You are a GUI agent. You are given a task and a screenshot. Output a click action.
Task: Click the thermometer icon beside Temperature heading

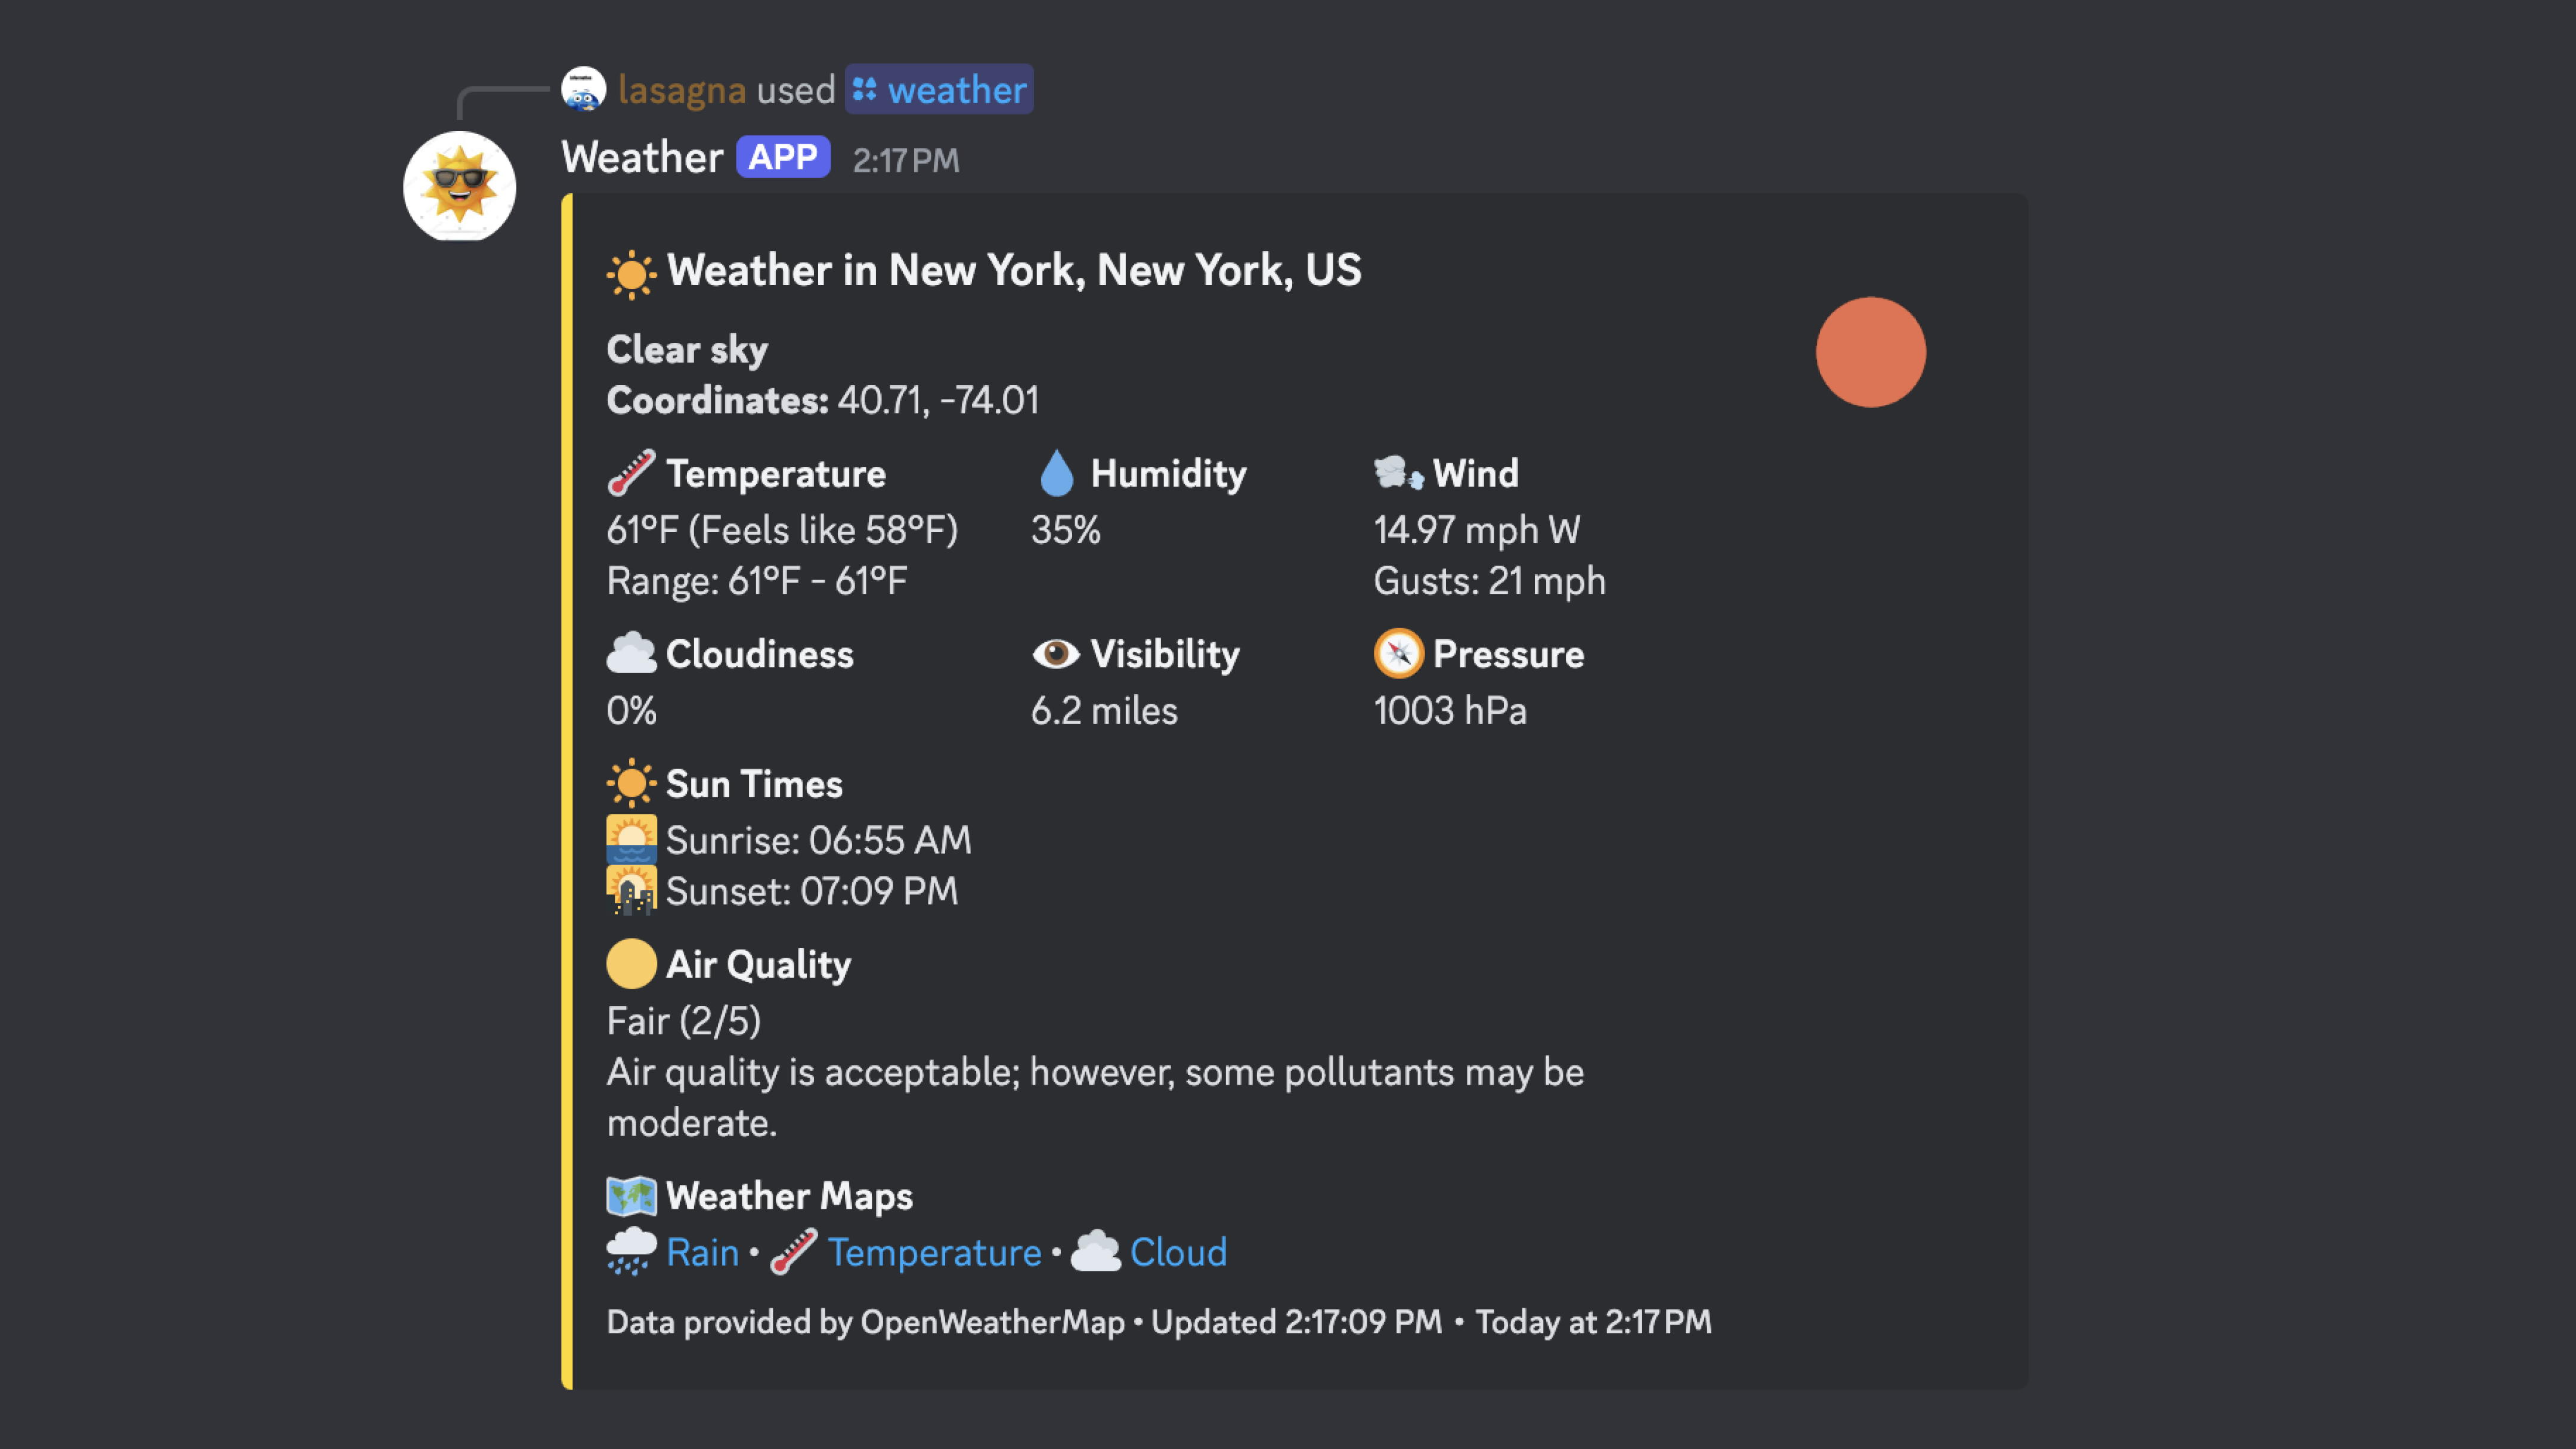(x=631, y=473)
